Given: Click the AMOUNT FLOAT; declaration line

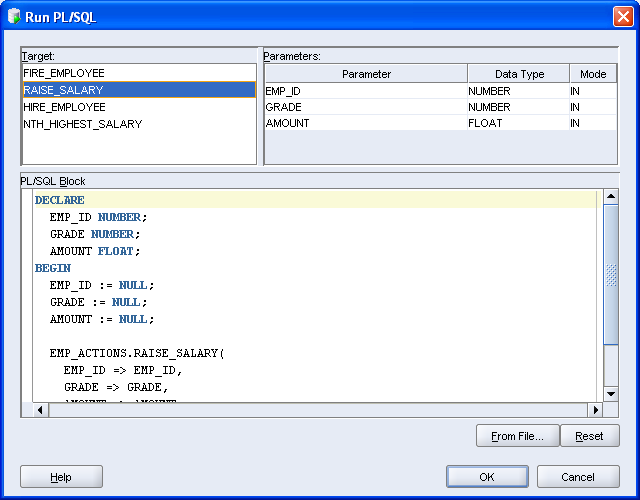Looking at the screenshot, I should 95,251.
